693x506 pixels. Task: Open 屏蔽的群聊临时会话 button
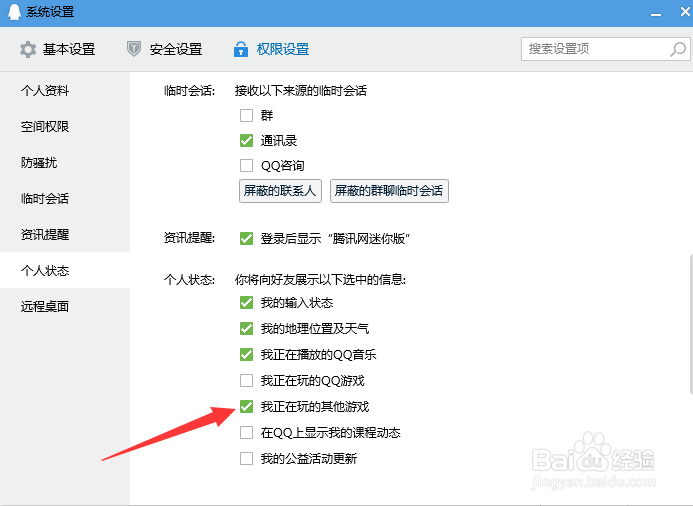coord(389,191)
